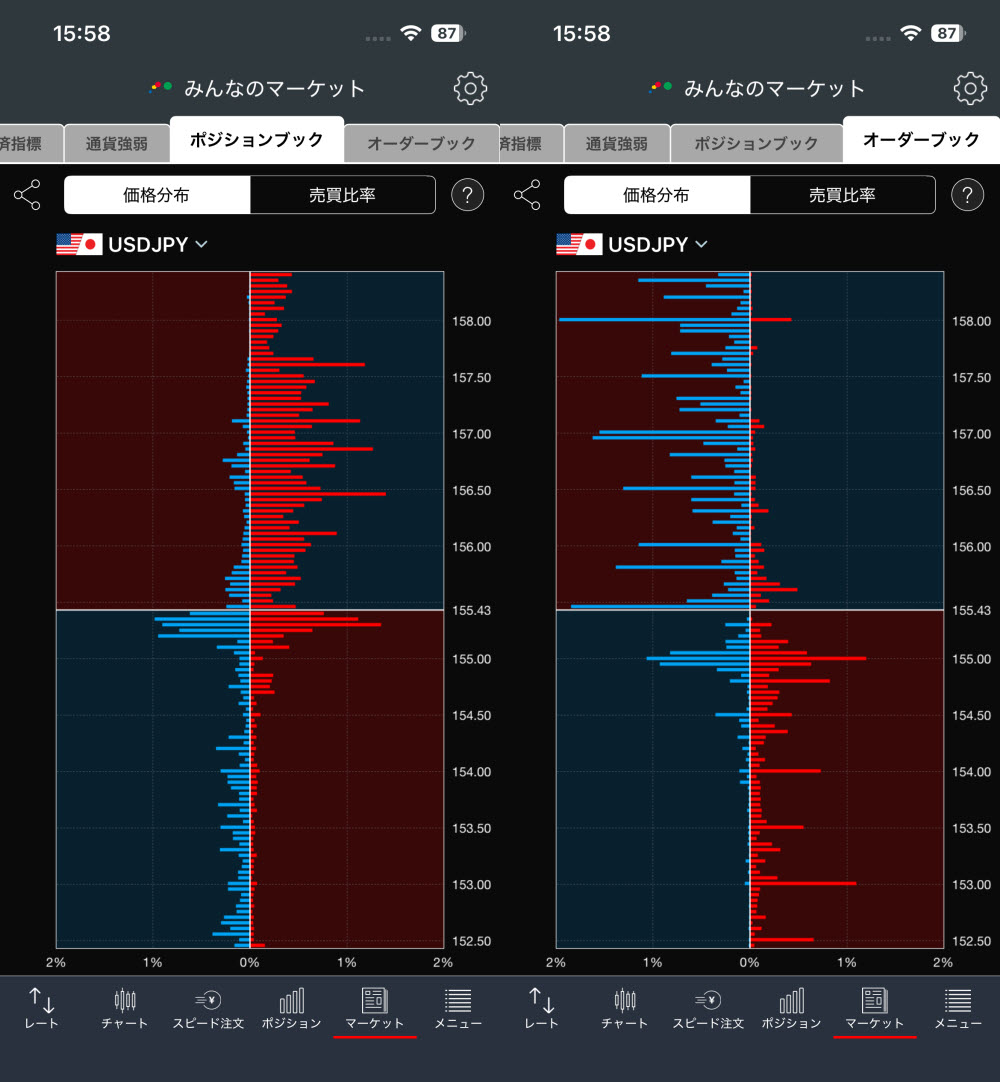Open スピード注文 on the left screen

(208, 1008)
